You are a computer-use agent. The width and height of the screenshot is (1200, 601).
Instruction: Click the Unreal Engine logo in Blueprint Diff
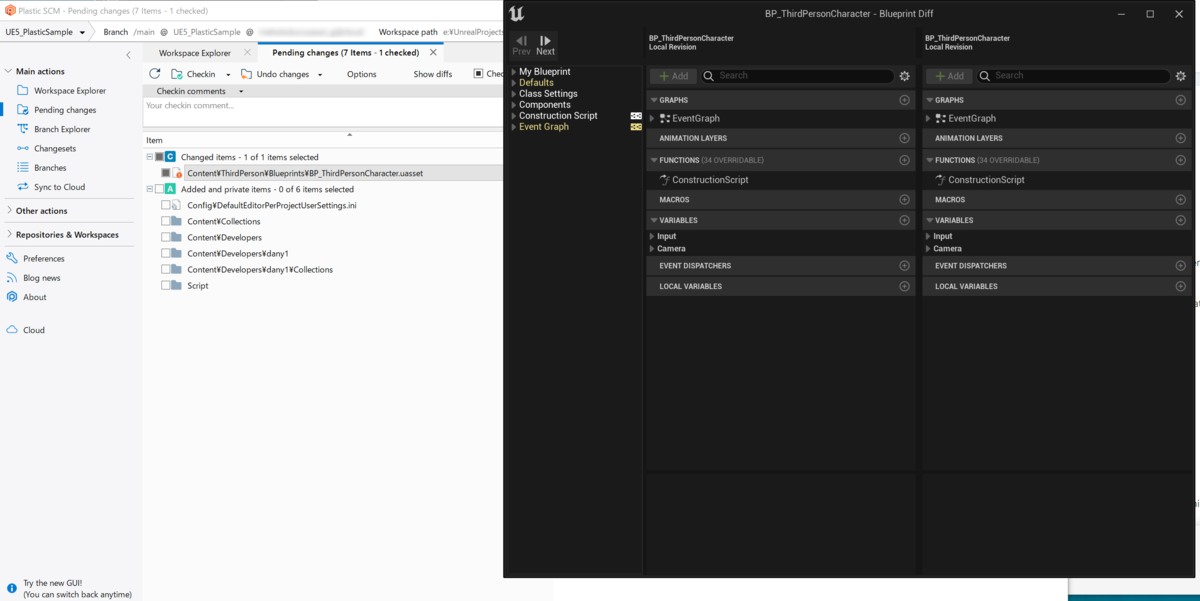516,14
